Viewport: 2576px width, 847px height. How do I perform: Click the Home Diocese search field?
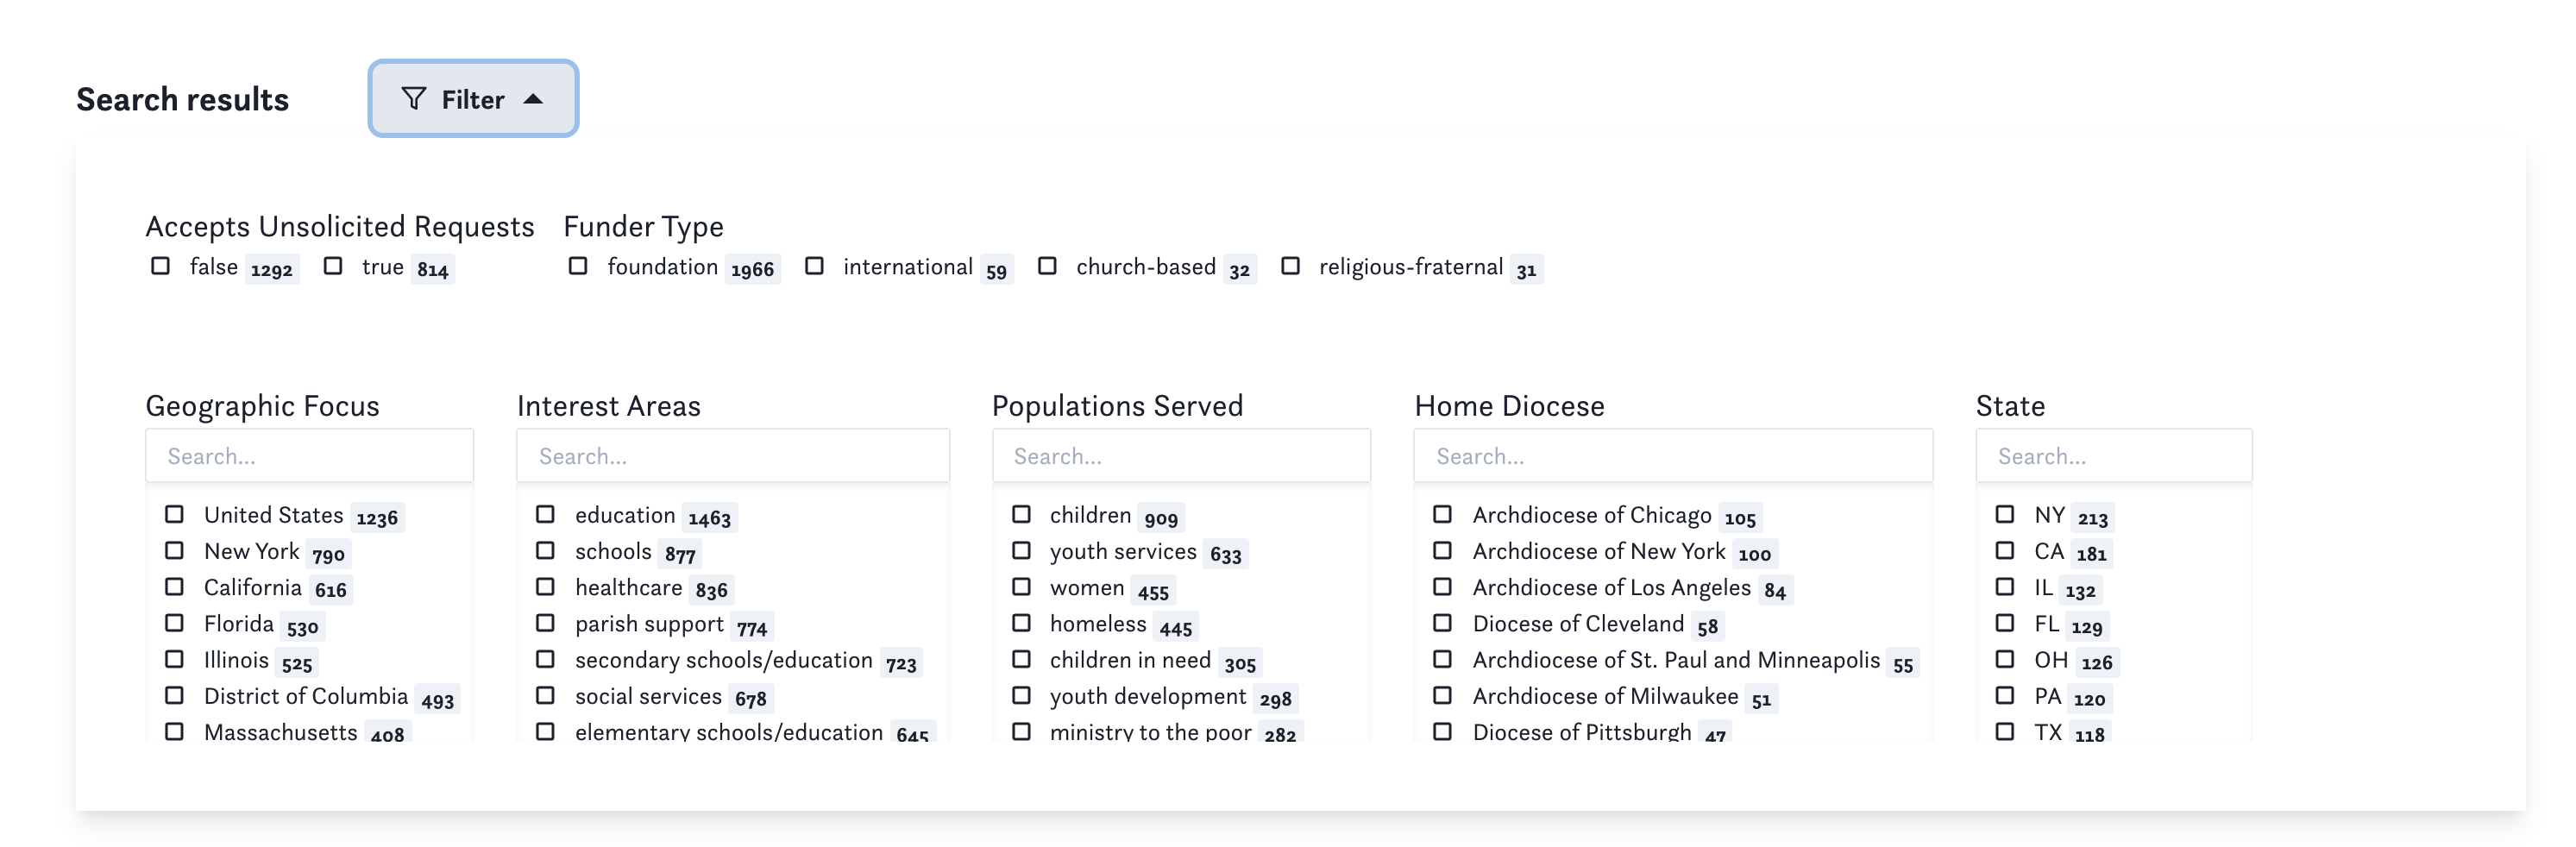[1672, 455]
